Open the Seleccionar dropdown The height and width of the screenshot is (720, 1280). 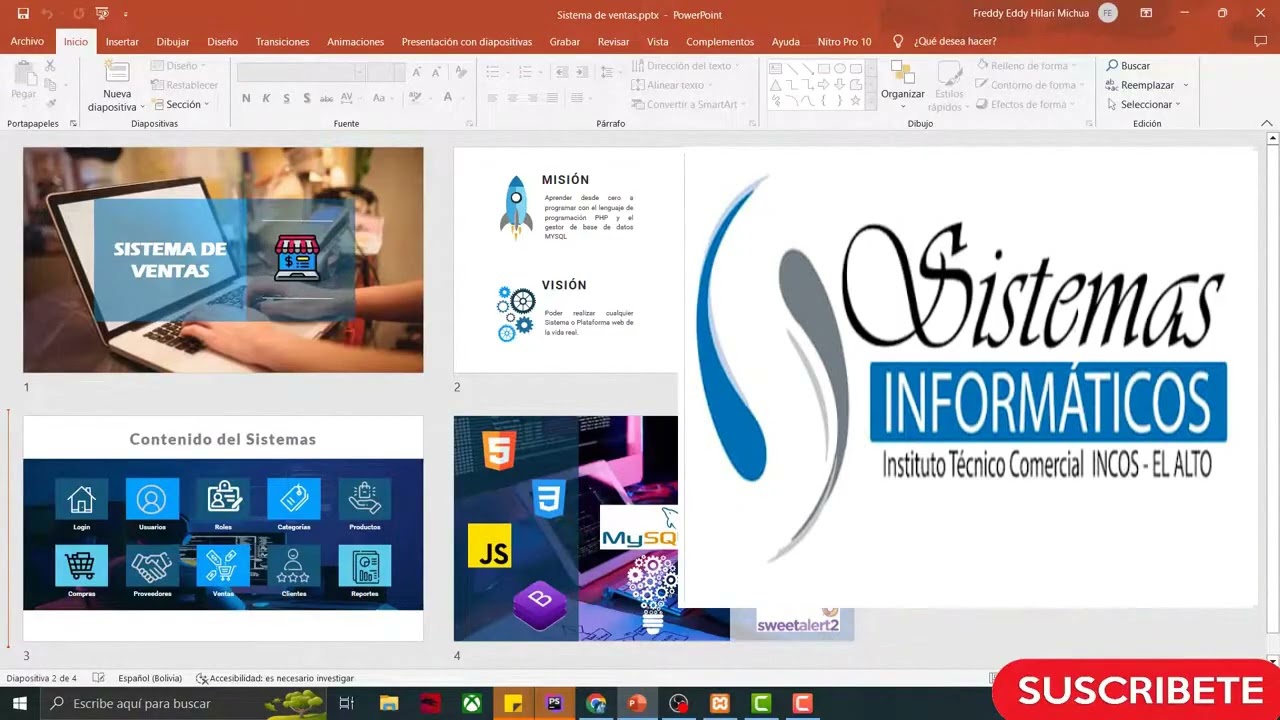[x=1144, y=104]
